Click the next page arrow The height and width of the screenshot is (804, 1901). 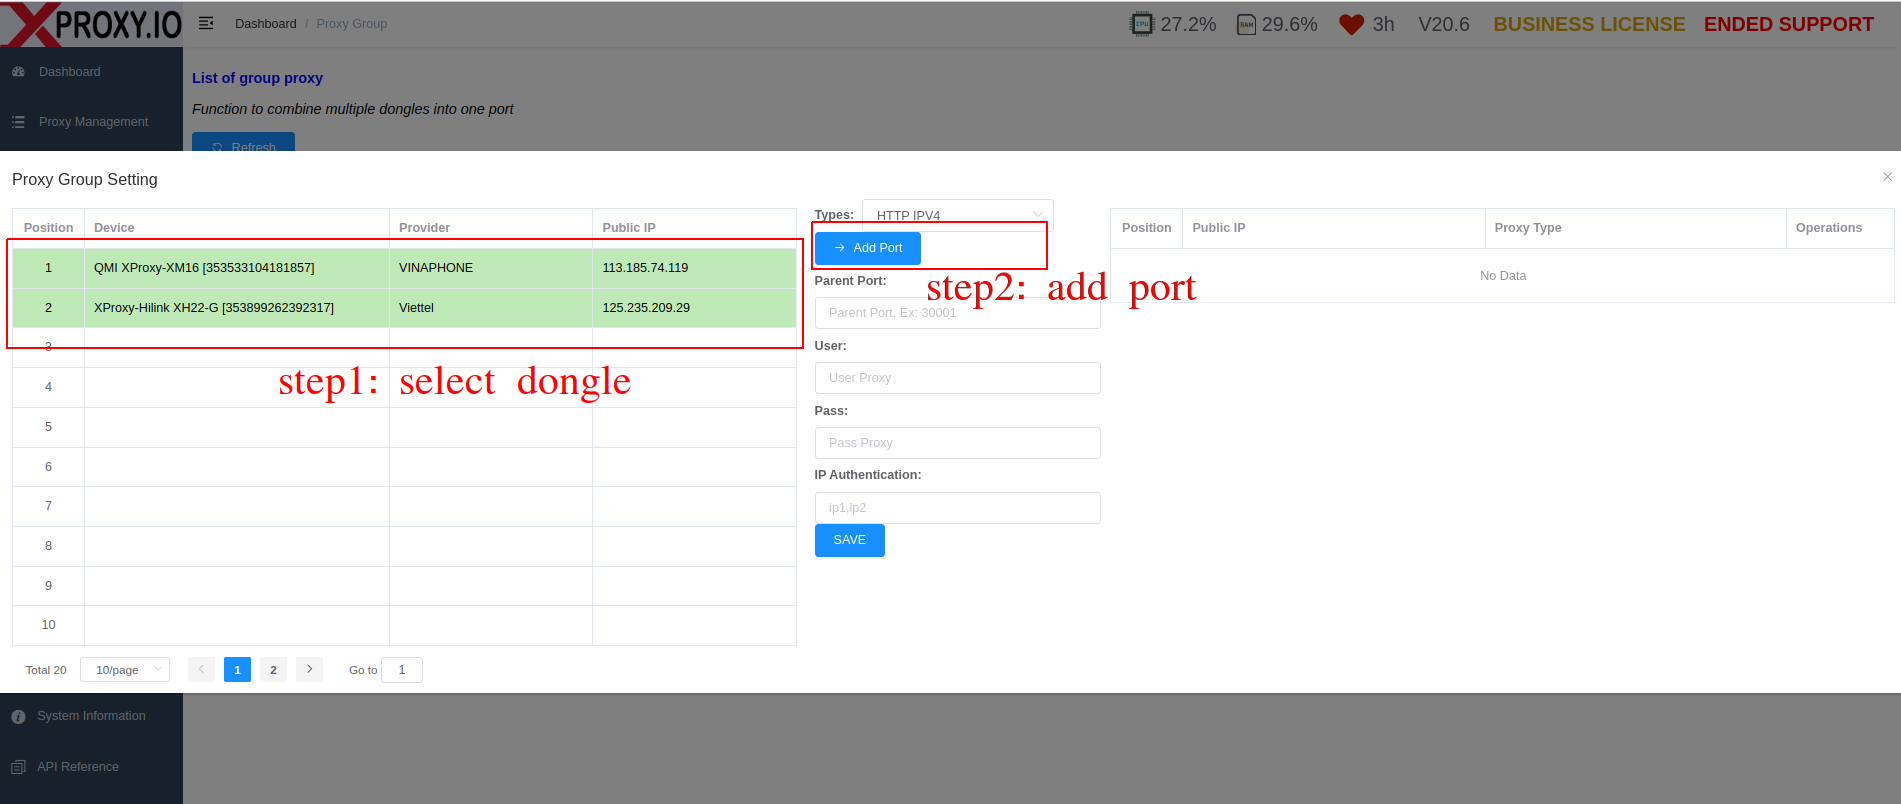click(x=310, y=670)
